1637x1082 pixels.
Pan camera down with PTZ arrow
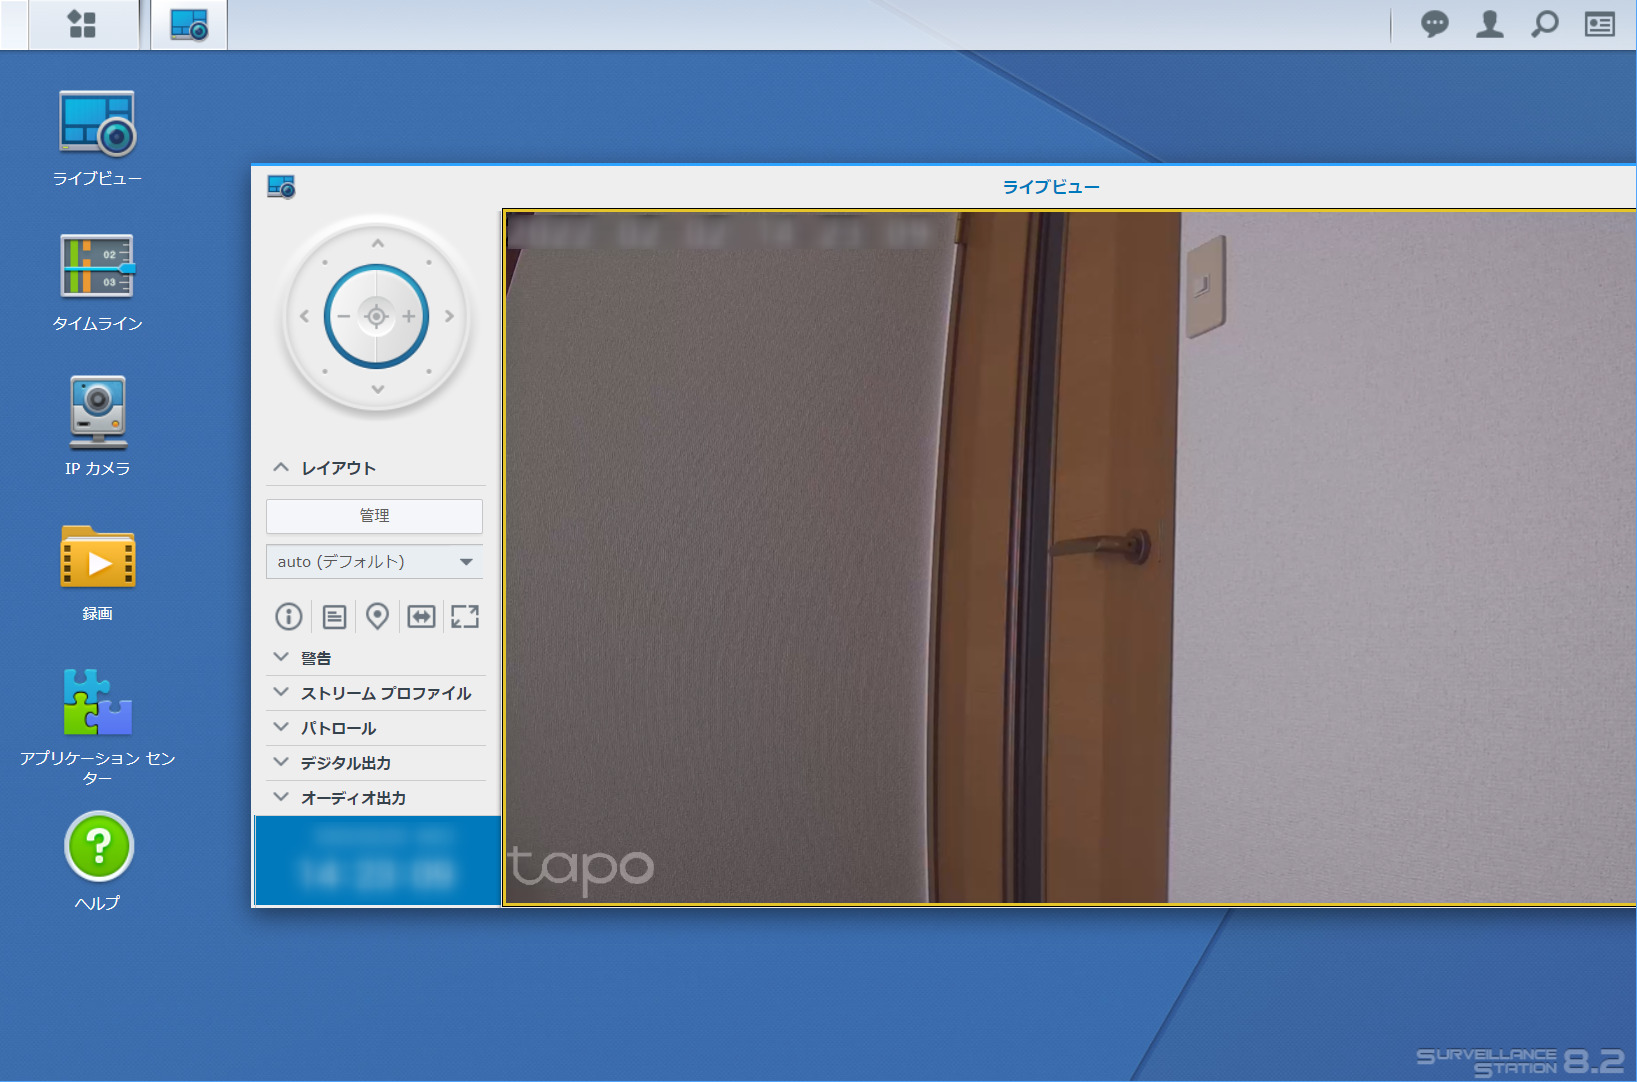(377, 389)
